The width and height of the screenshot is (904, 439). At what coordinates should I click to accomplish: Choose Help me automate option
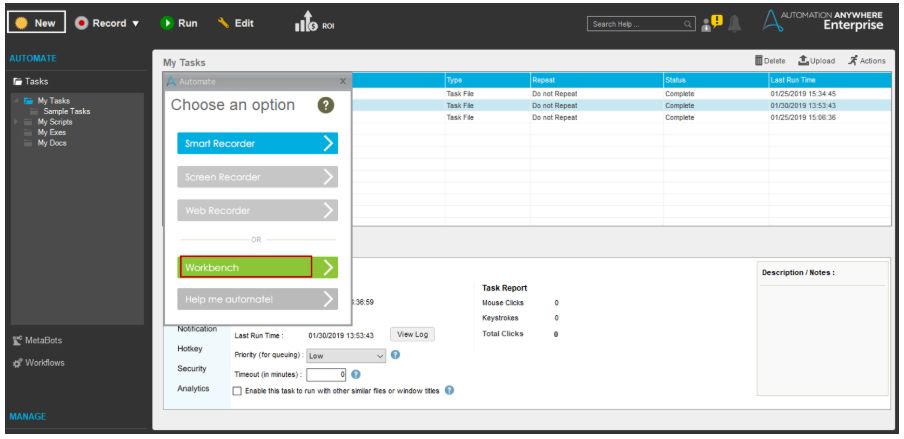pyautogui.click(x=257, y=299)
